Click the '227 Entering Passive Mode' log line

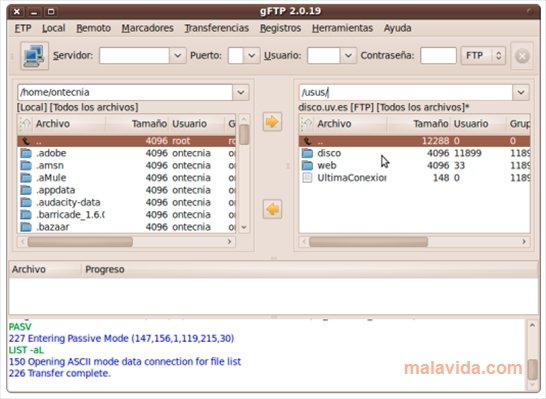click(x=122, y=339)
